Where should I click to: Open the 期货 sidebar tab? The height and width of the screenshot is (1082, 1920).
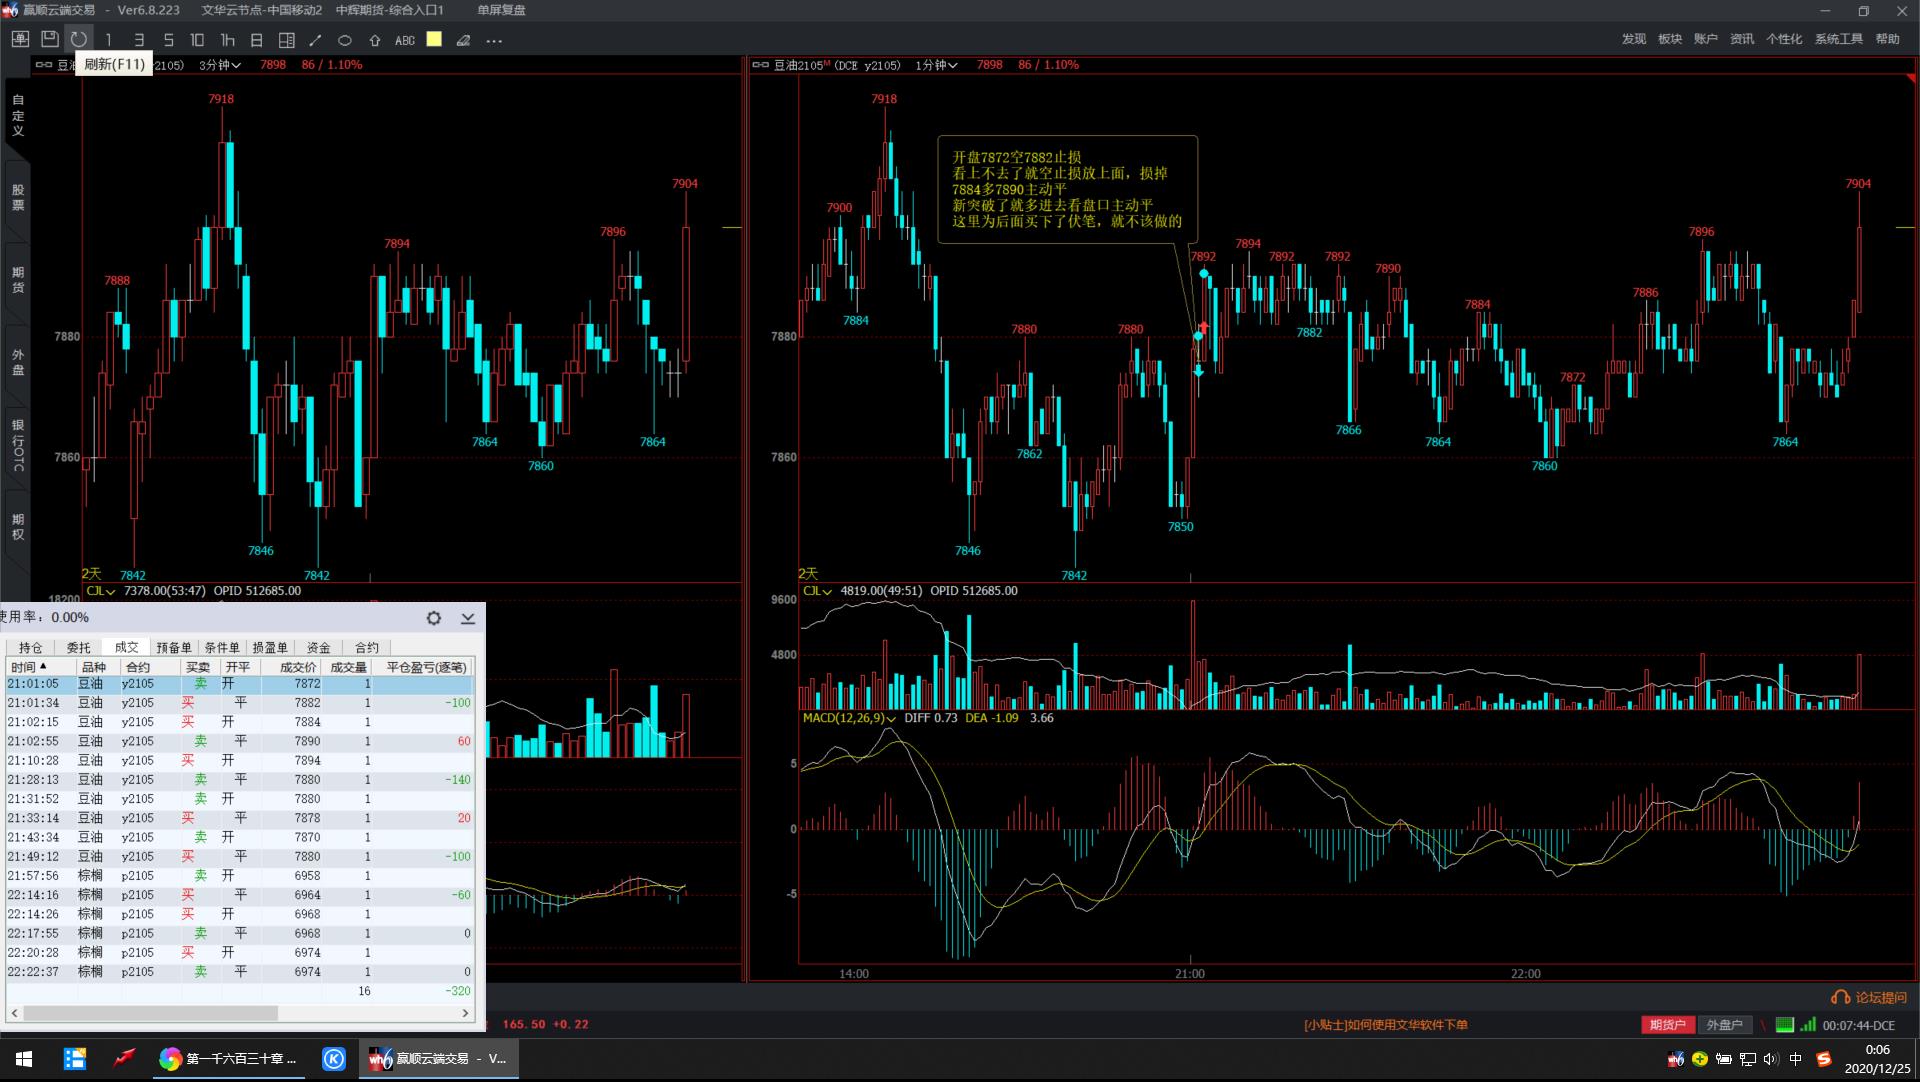pyautogui.click(x=18, y=280)
